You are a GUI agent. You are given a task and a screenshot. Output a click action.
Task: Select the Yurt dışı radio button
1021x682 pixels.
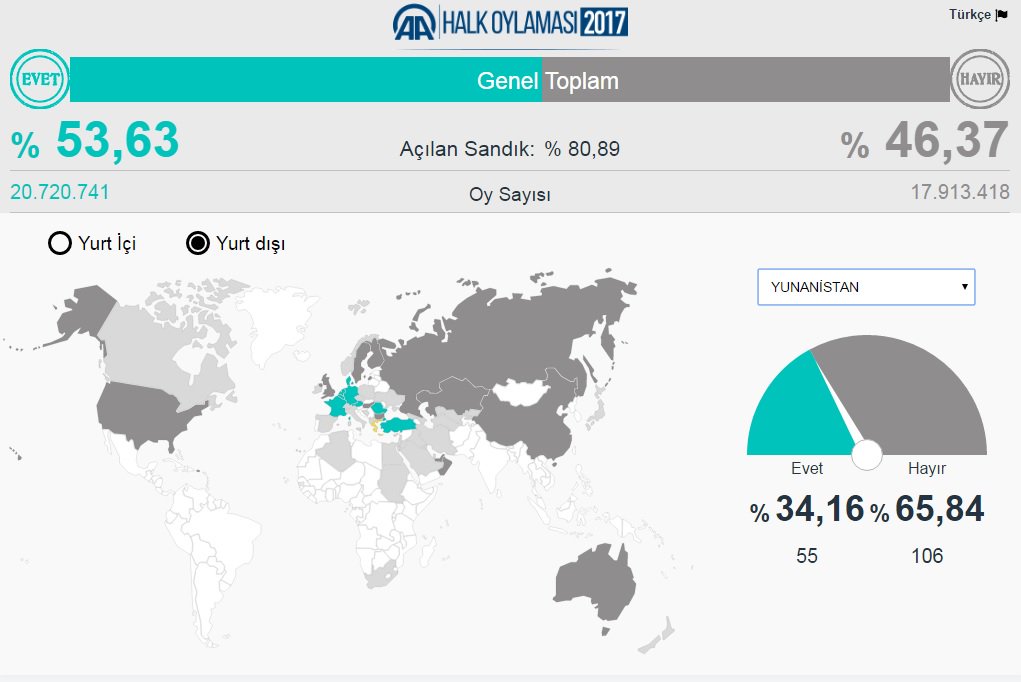coord(197,243)
